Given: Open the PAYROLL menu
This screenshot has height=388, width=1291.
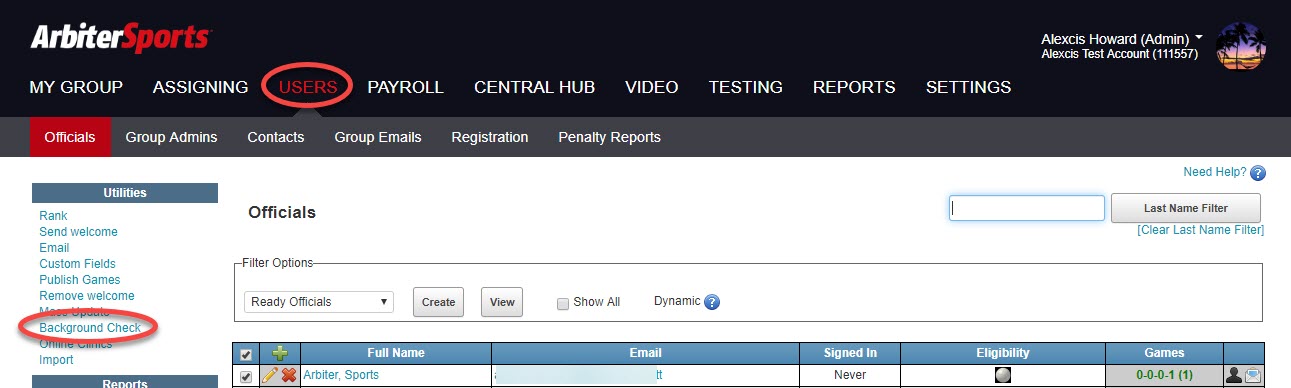Looking at the screenshot, I should click(x=405, y=87).
